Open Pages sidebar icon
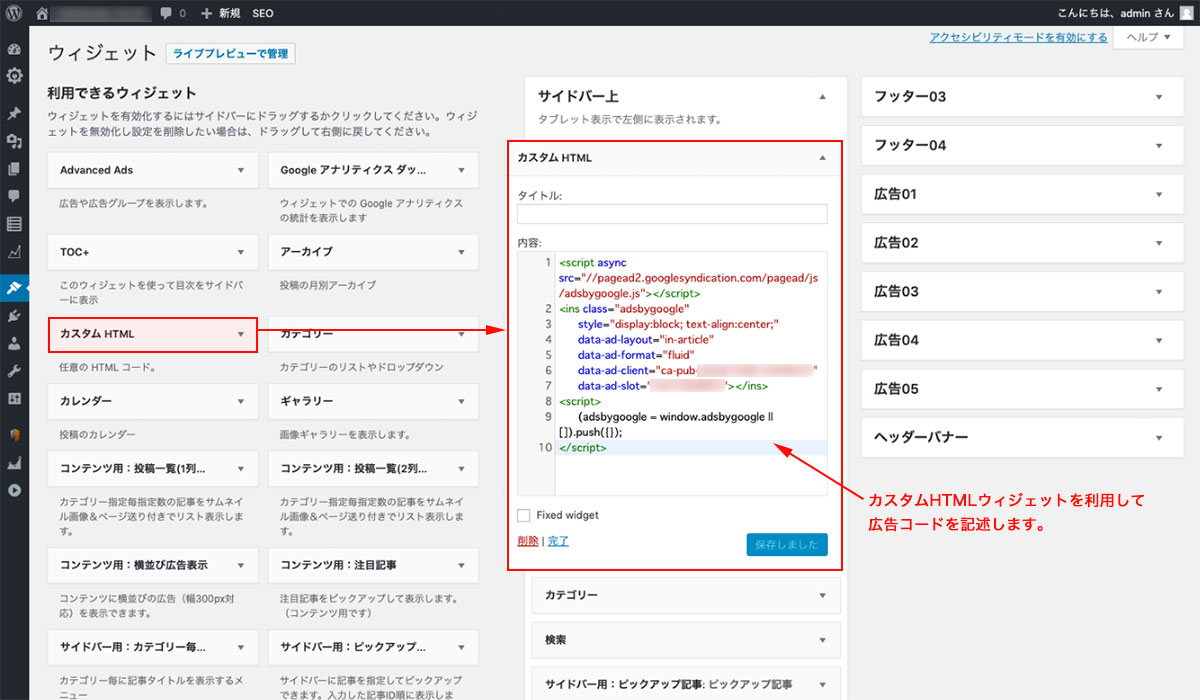Viewport: 1200px width, 700px height. 14,169
